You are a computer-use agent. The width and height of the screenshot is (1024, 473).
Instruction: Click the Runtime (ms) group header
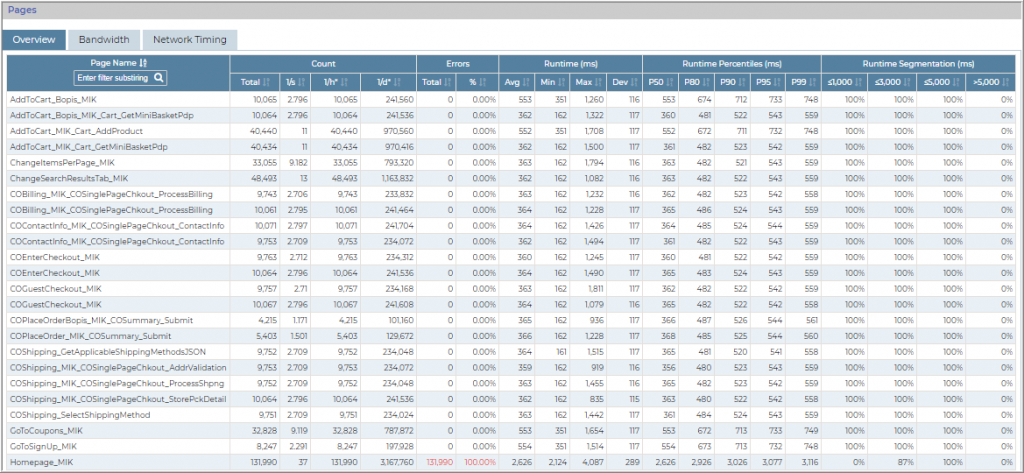(571, 64)
